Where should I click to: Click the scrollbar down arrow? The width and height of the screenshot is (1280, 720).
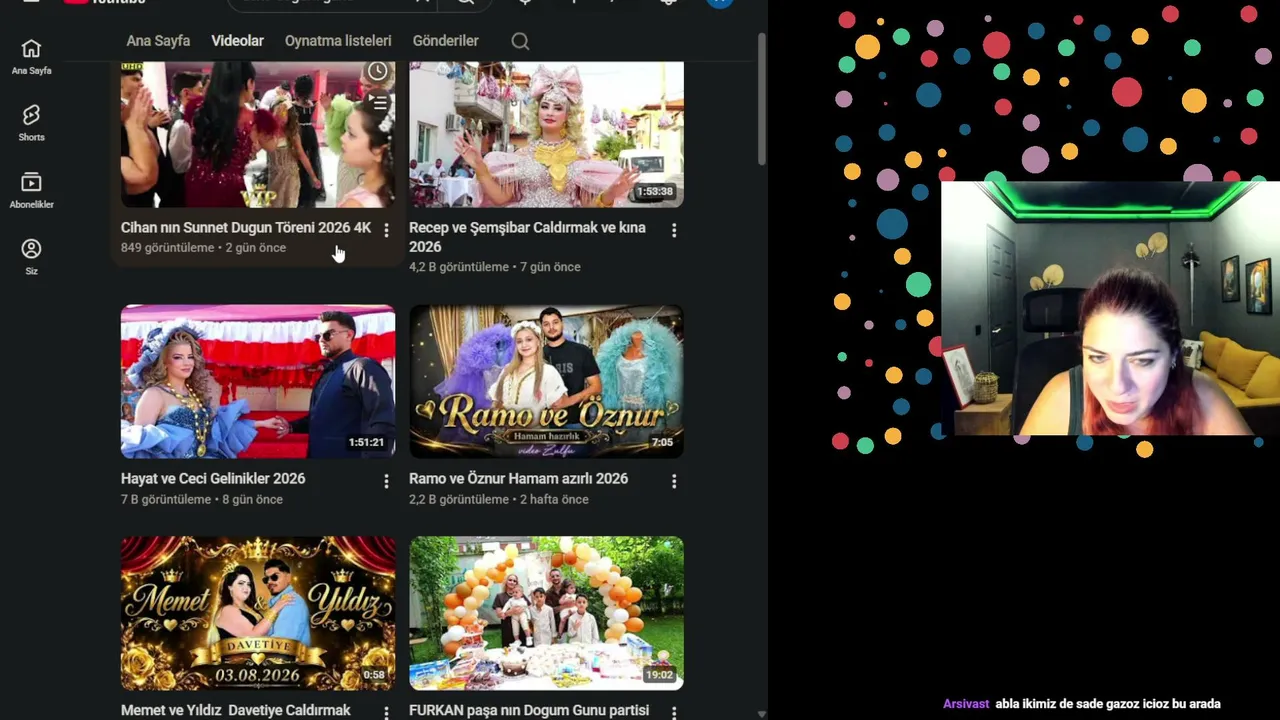762,714
